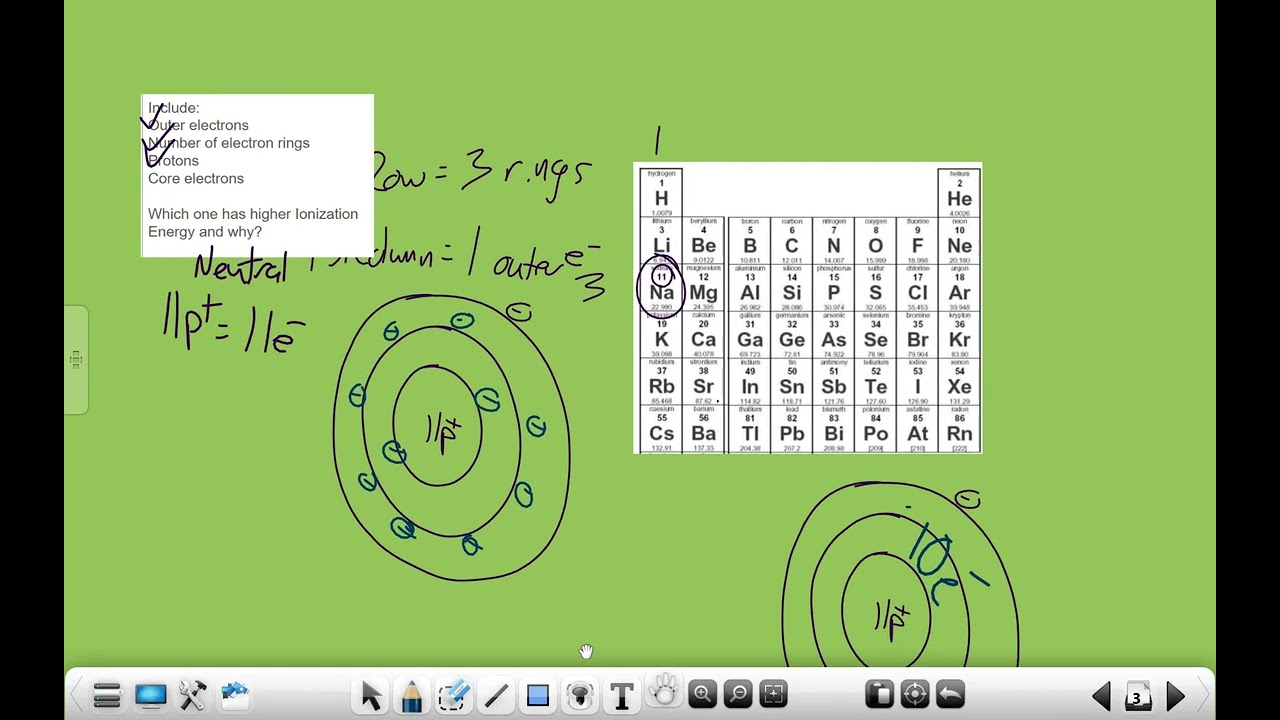Image resolution: width=1280 pixels, height=720 pixels.
Task: Expand the left side panel tab
Action: tap(76, 360)
